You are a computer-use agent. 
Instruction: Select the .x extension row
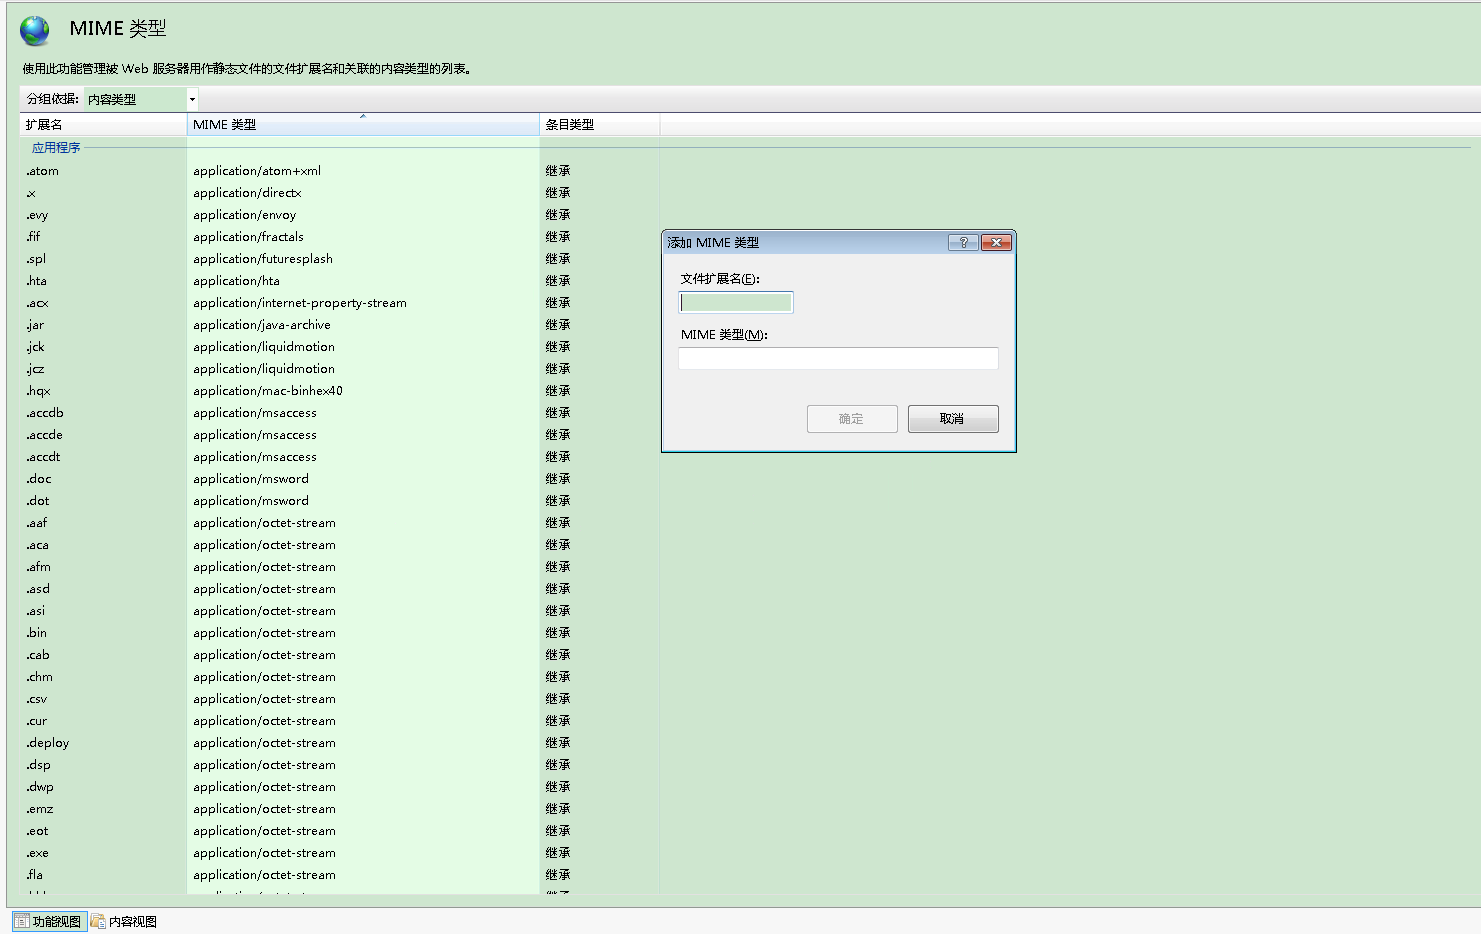[340, 193]
